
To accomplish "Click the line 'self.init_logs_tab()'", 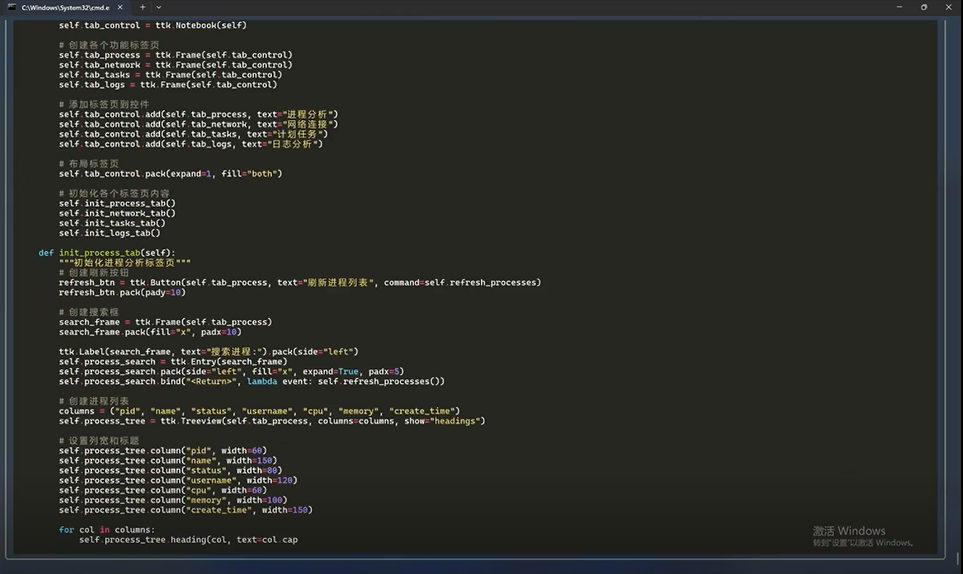I will coord(109,233).
